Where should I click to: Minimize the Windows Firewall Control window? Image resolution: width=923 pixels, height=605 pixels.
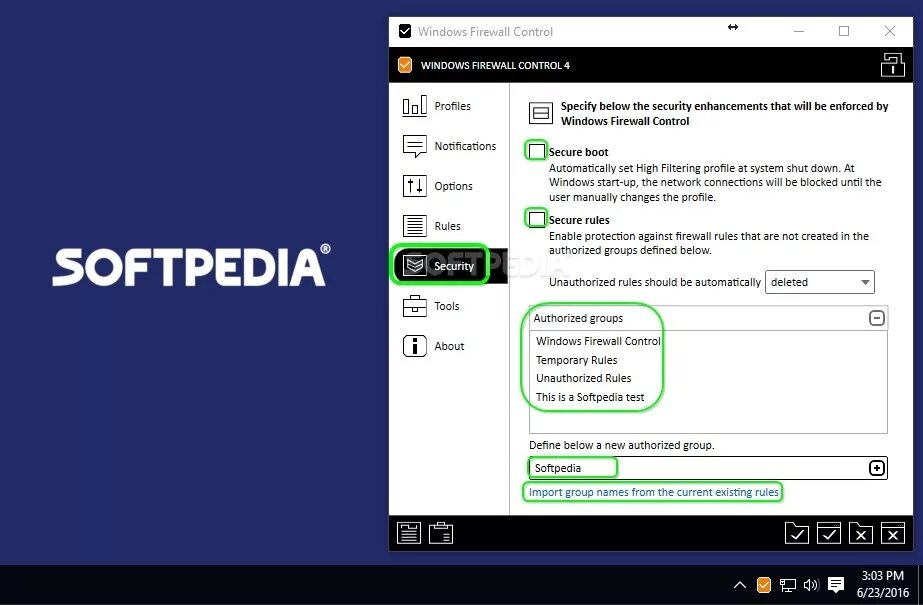pos(799,31)
